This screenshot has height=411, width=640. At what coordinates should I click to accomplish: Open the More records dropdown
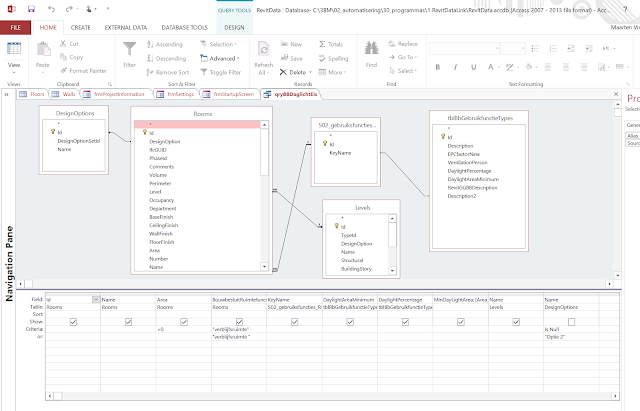[x=332, y=72]
